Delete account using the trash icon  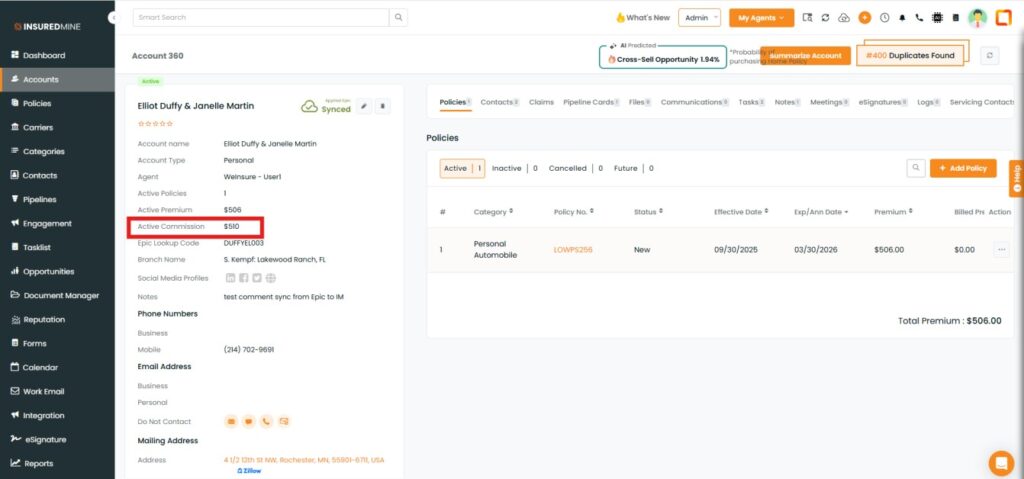pyautogui.click(x=382, y=105)
